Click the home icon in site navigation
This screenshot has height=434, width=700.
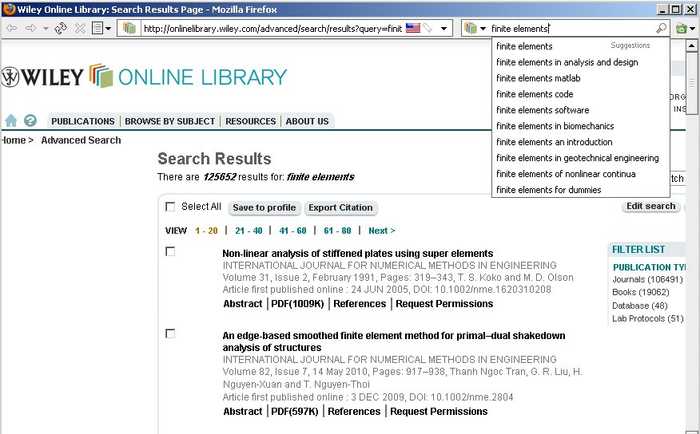pyautogui.click(x=11, y=121)
